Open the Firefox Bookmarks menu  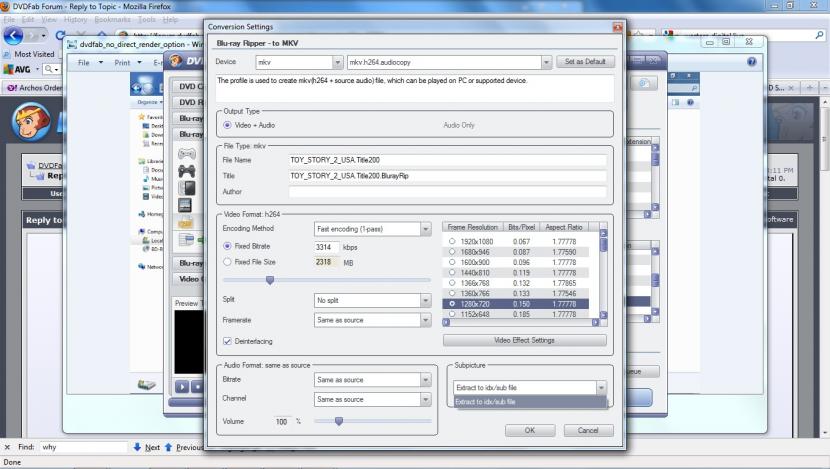point(112,20)
